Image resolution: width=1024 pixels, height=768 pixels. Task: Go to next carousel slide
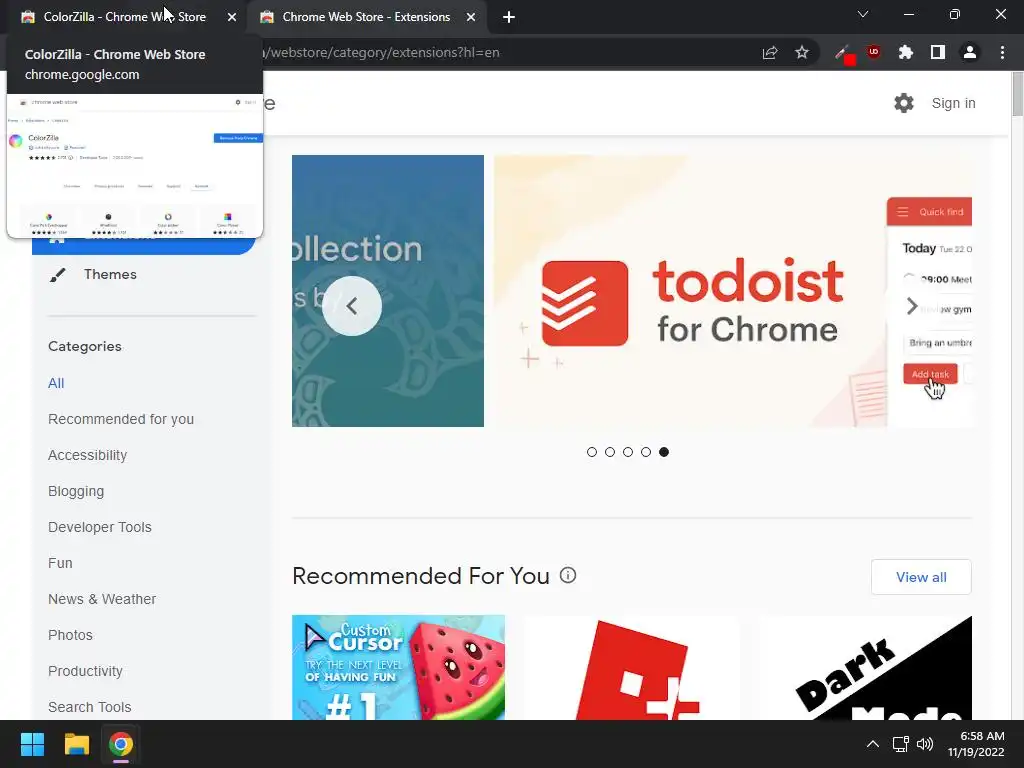pyautogui.click(x=912, y=306)
